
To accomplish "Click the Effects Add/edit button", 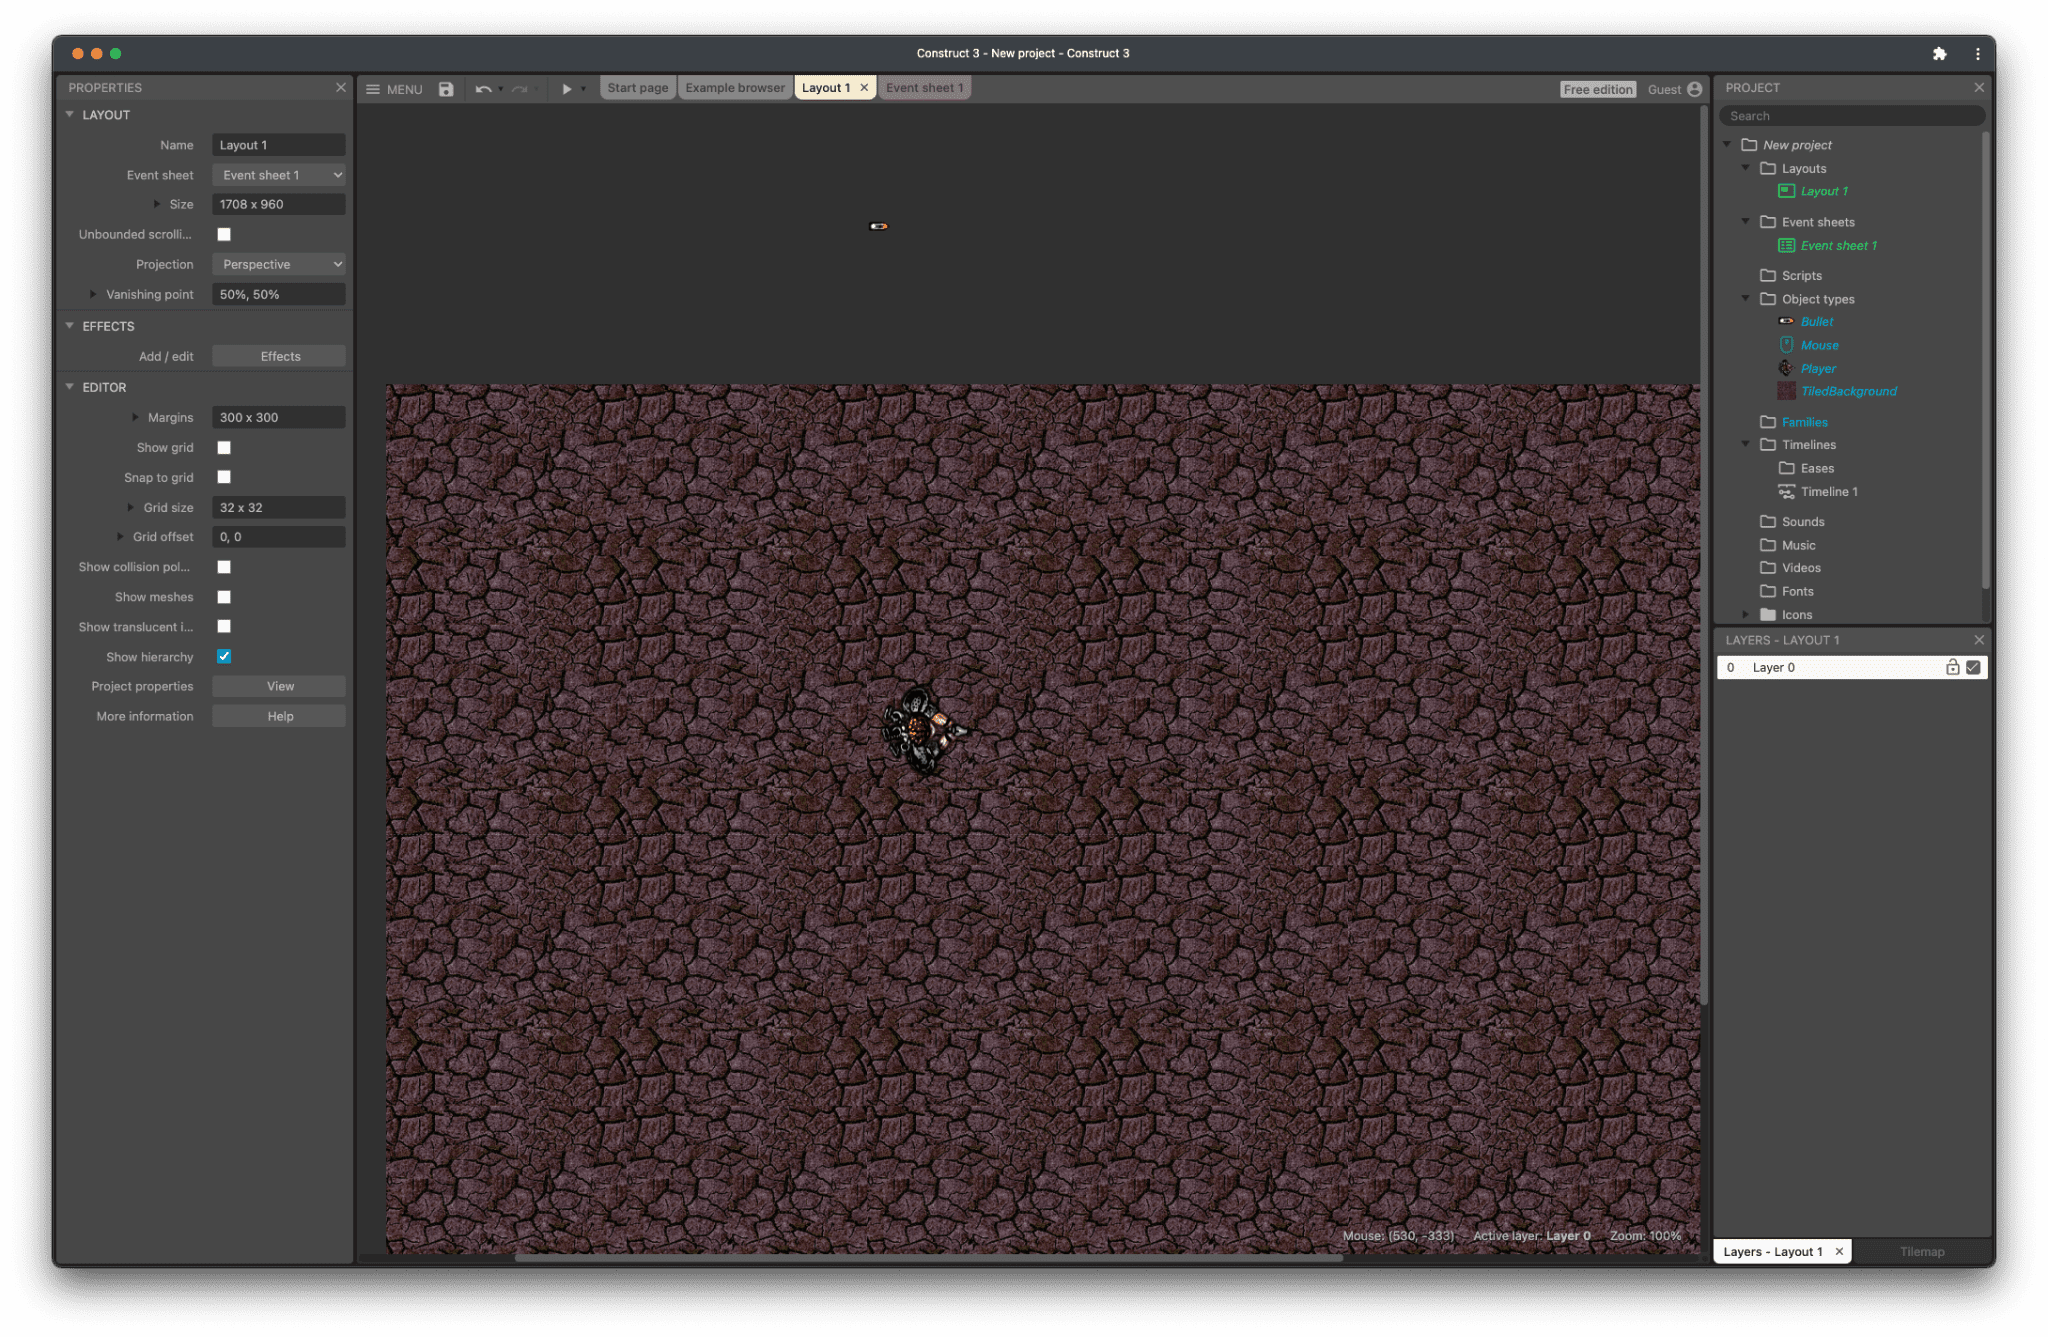I will (279, 355).
